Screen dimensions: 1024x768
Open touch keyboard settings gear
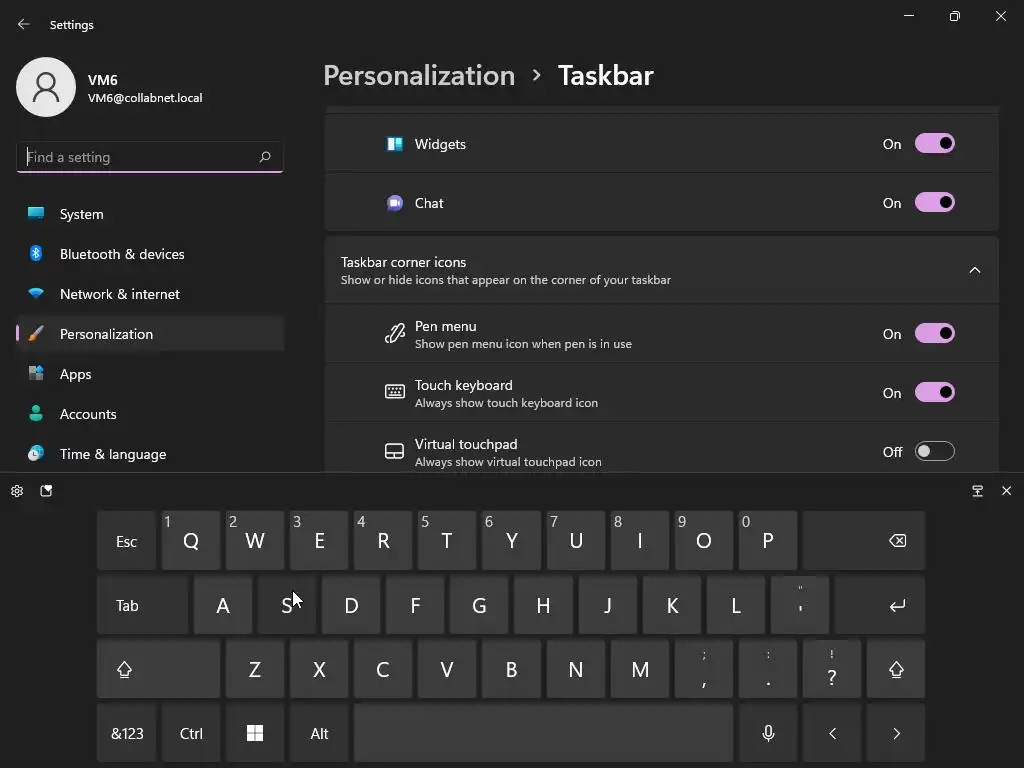pyautogui.click(x=17, y=491)
